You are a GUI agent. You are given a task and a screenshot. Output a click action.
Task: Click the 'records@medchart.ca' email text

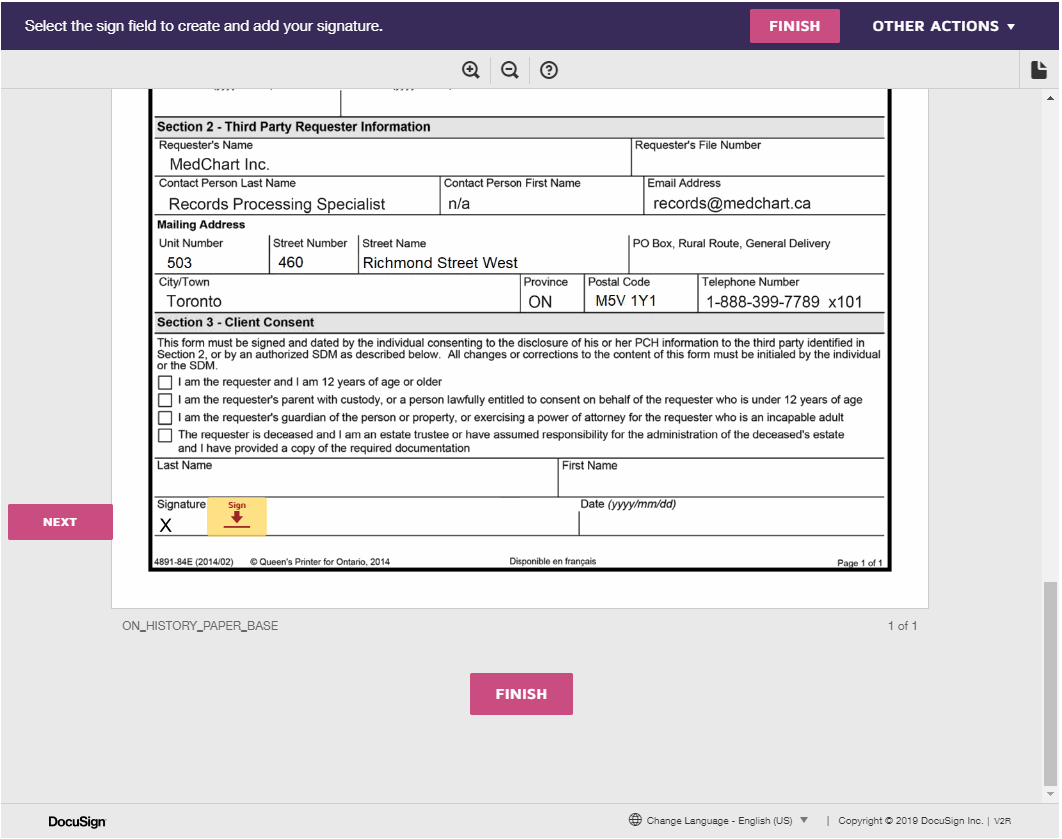[731, 203]
